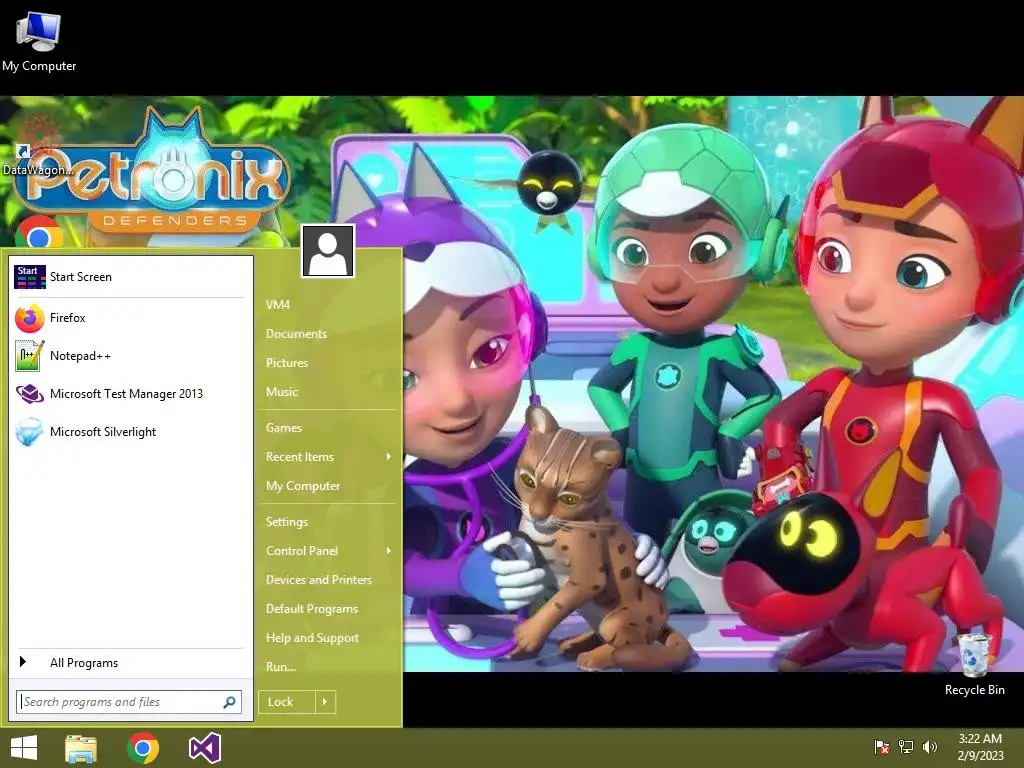The image size is (1024, 768).
Task: Expand the Control Panel submenu arrow
Action: (389, 551)
